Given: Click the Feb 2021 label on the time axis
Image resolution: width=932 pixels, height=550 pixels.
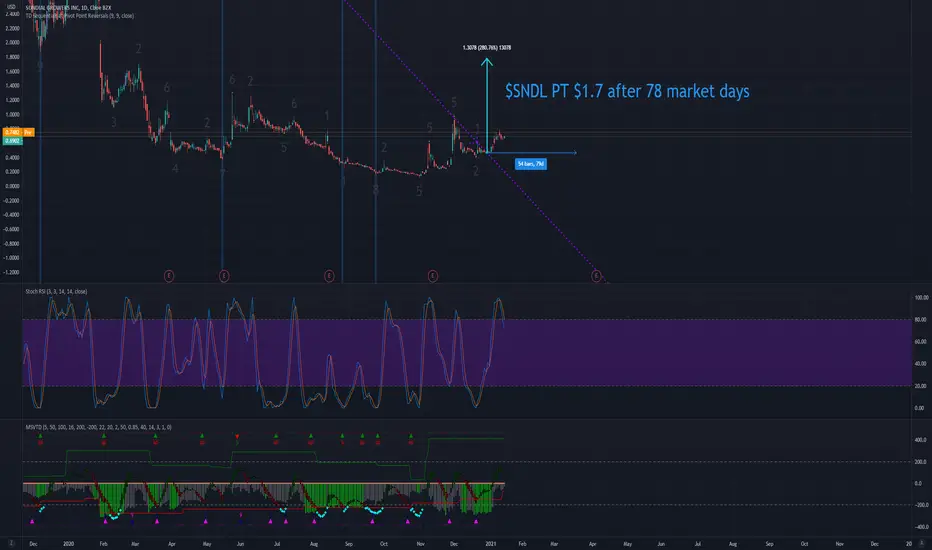Looking at the screenshot, I should pos(522,543).
